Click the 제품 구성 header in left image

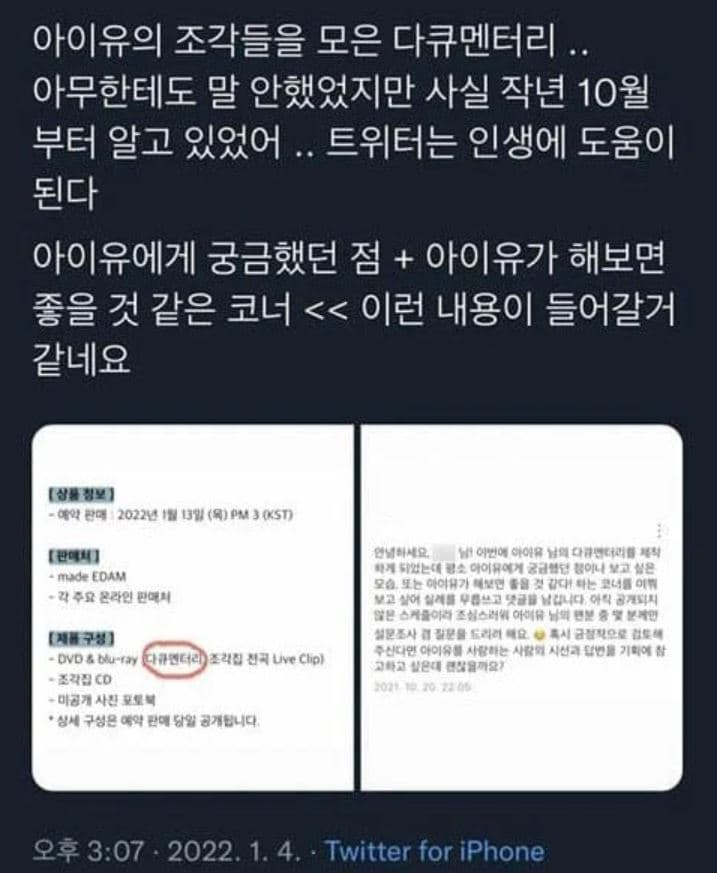81,638
